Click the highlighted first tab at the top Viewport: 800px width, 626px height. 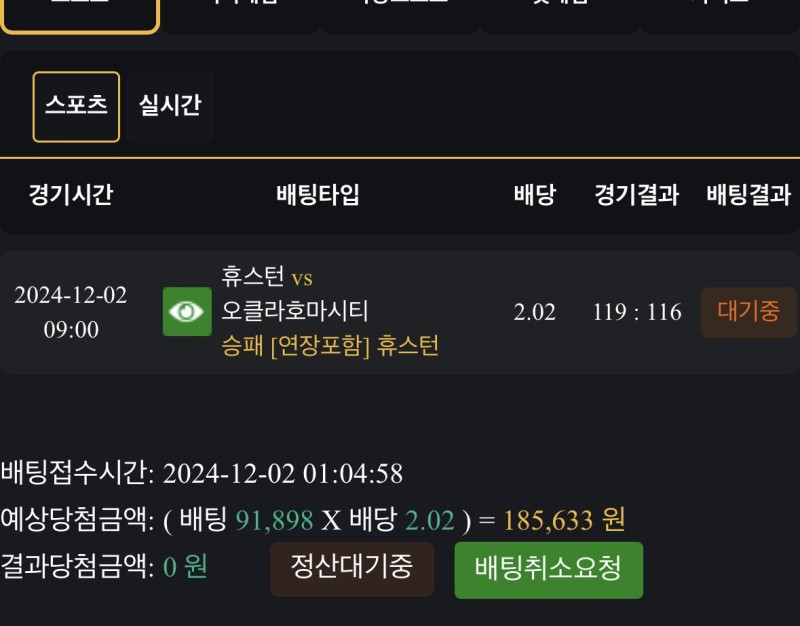coord(79,12)
